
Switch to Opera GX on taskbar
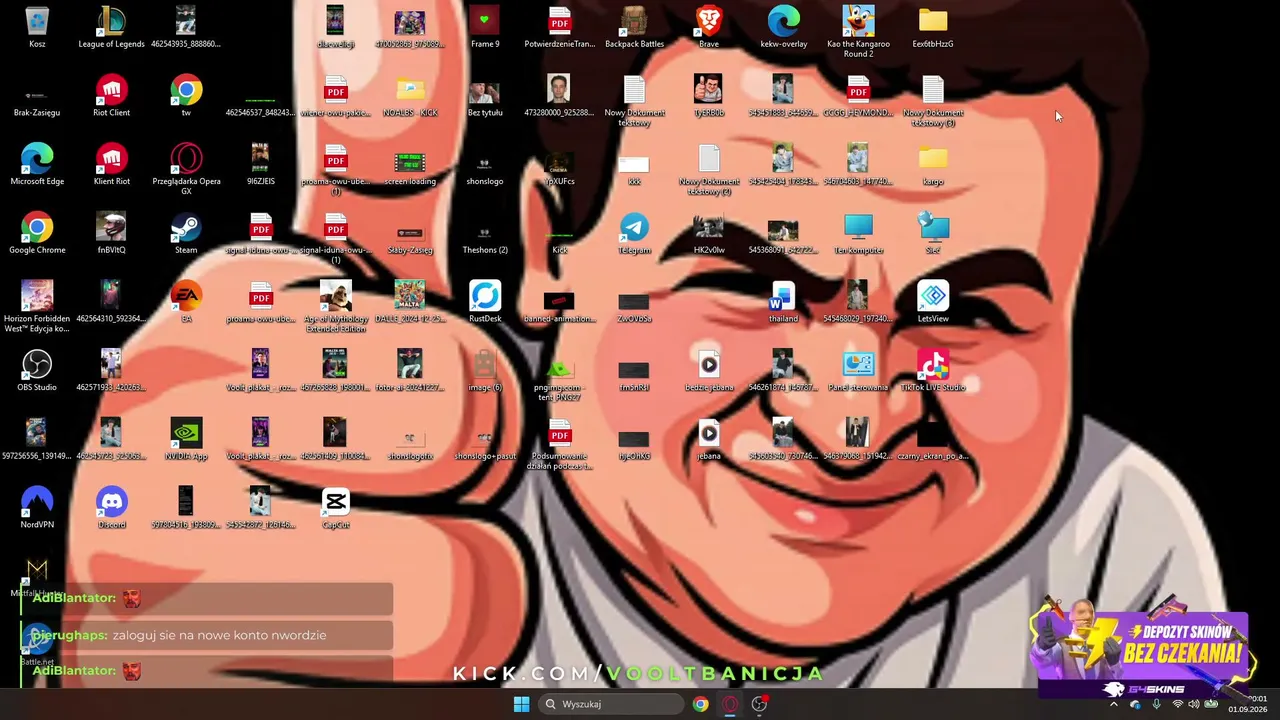[730, 704]
